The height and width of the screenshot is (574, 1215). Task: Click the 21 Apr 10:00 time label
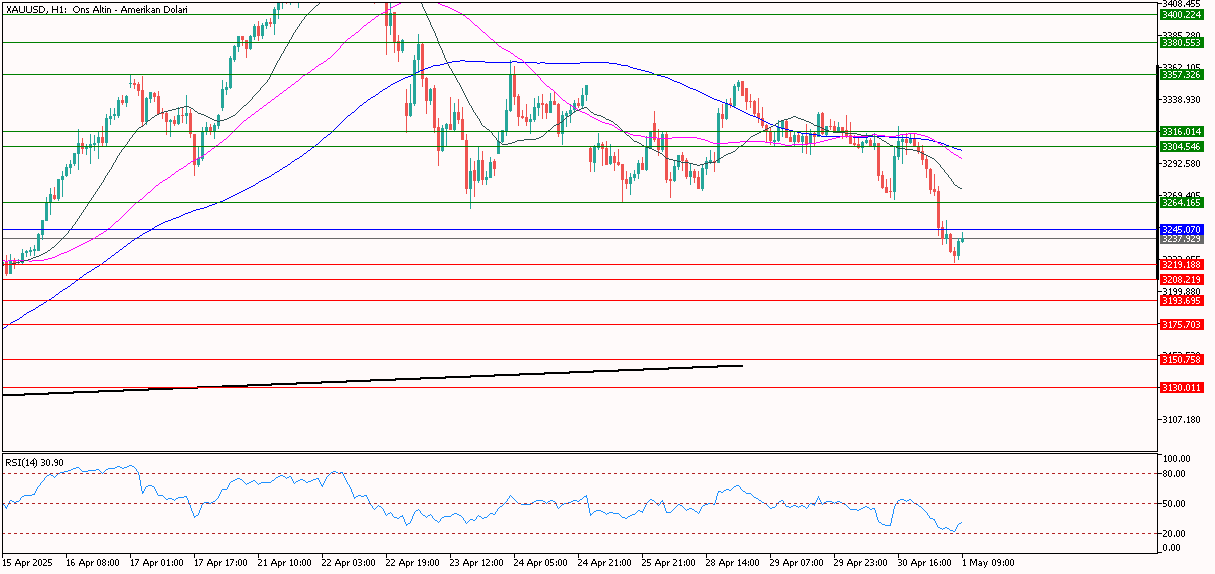283,563
